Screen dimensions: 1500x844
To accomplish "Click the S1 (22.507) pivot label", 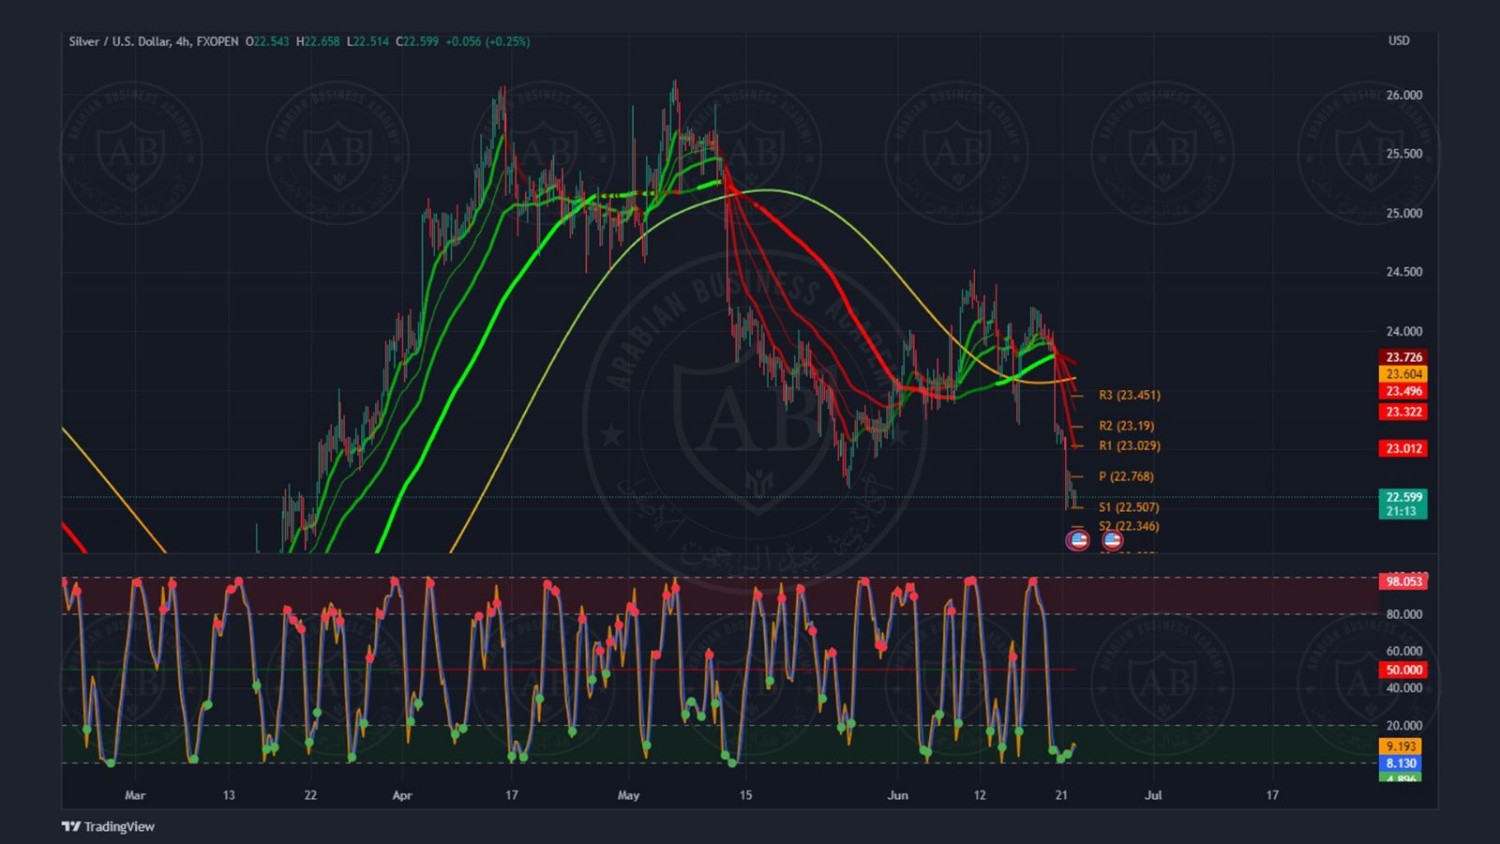I will [x=1129, y=507].
